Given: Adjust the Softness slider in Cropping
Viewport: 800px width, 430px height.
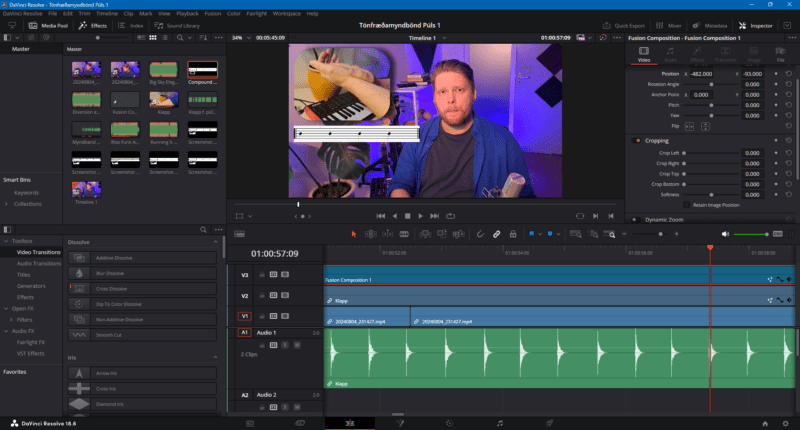Looking at the screenshot, I should tap(712, 194).
